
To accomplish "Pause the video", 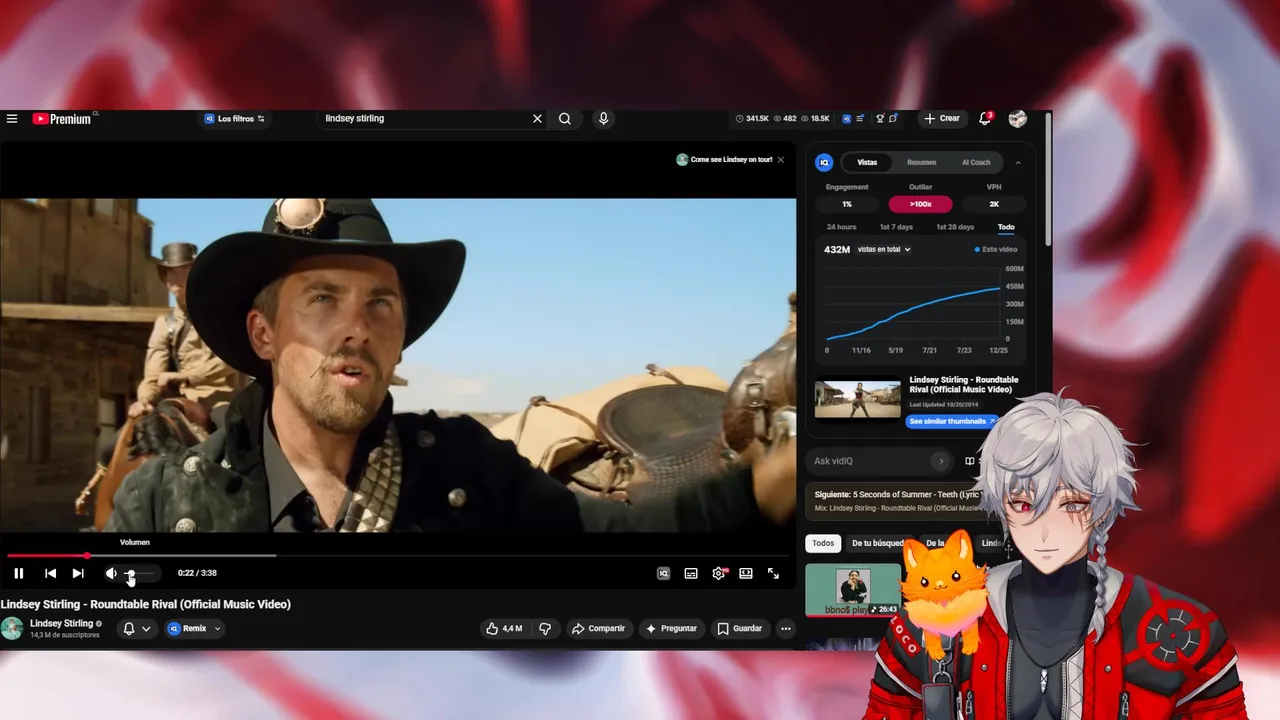I will (x=18, y=573).
